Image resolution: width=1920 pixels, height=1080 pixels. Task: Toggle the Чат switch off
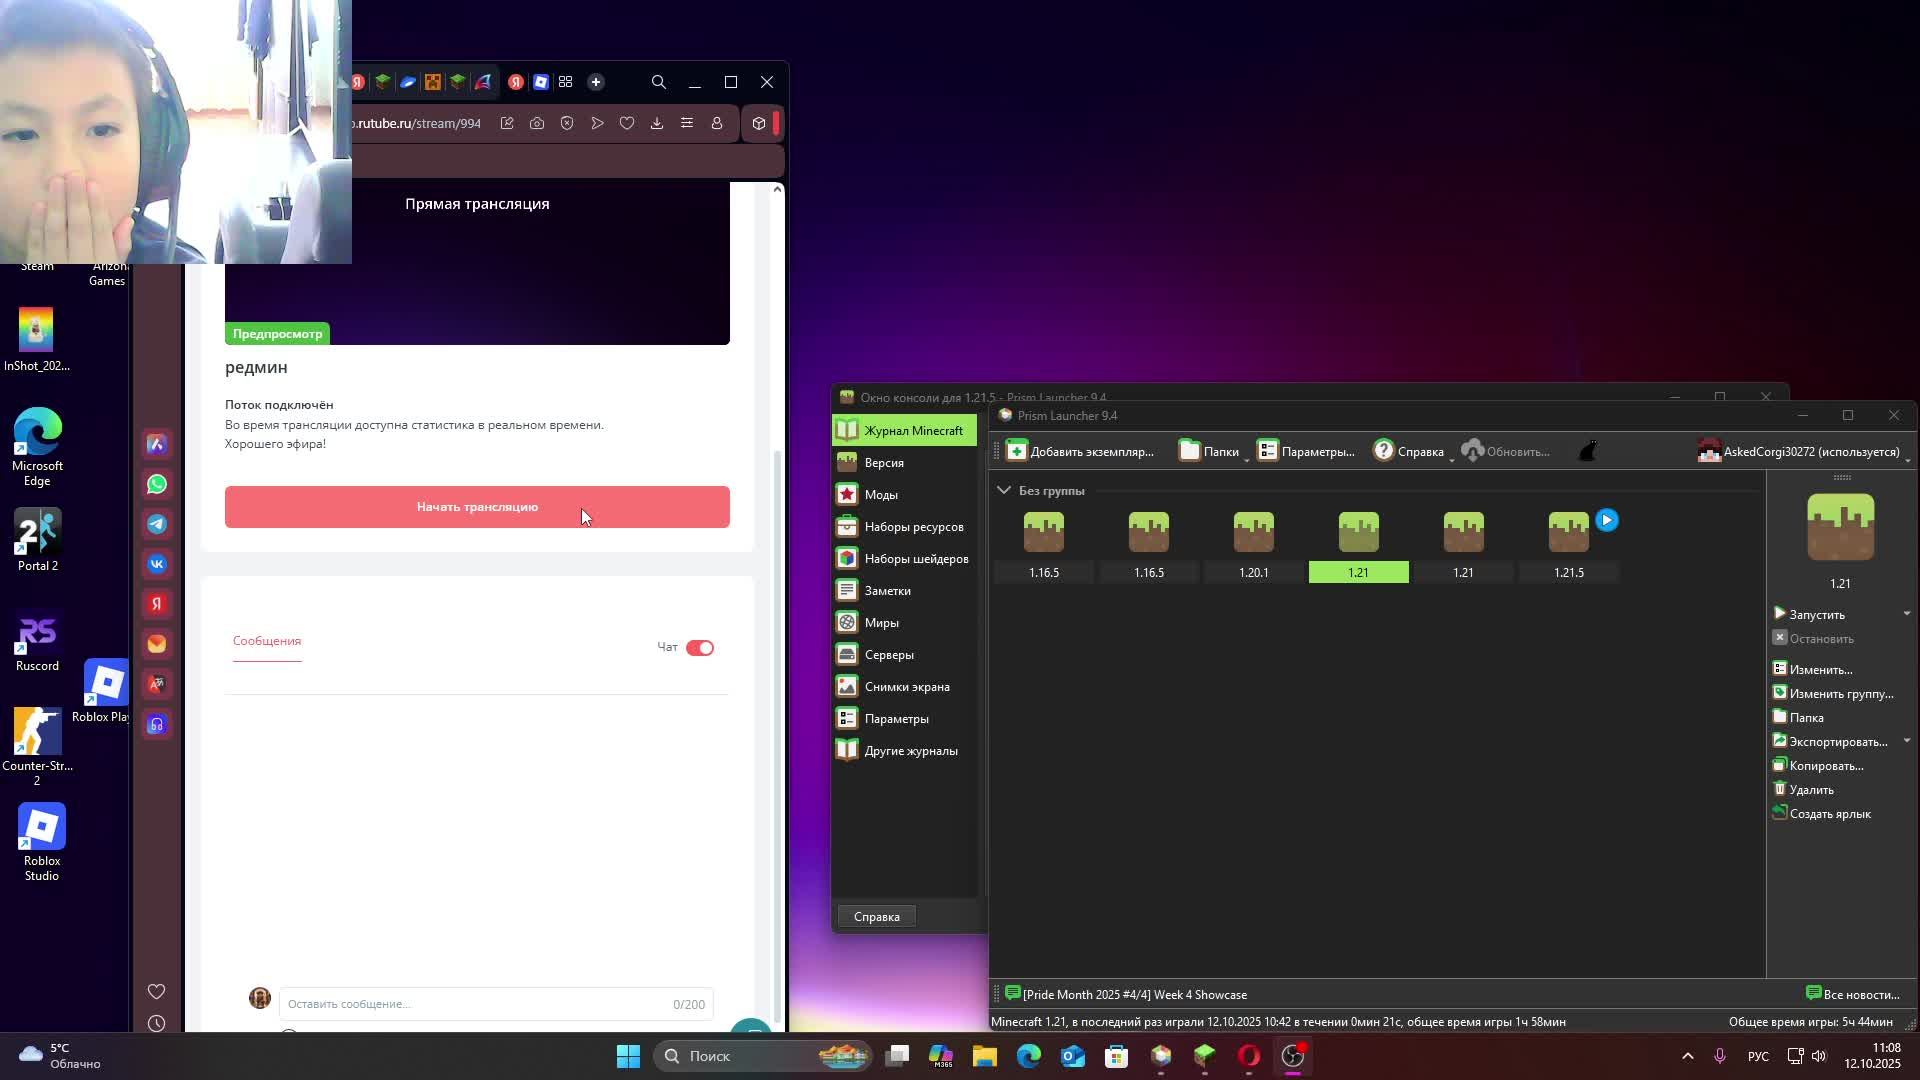(699, 648)
